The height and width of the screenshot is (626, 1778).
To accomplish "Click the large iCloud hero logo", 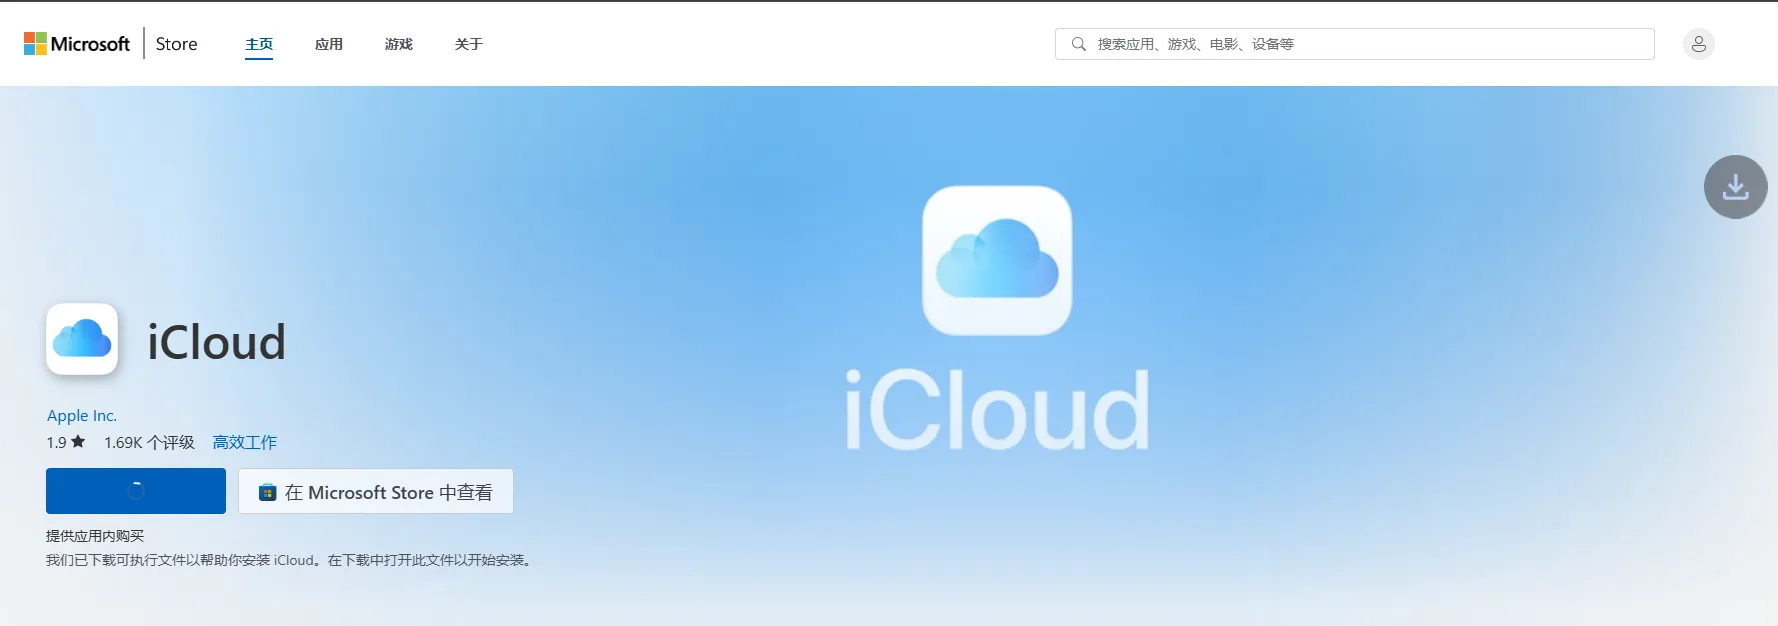I will point(997,260).
